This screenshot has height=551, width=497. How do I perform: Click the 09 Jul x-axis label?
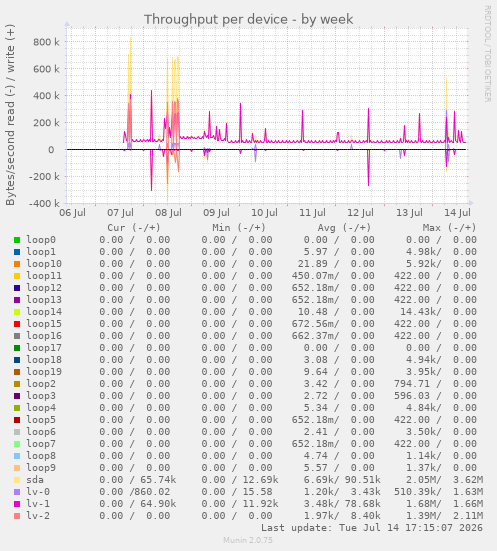pyautogui.click(x=217, y=213)
